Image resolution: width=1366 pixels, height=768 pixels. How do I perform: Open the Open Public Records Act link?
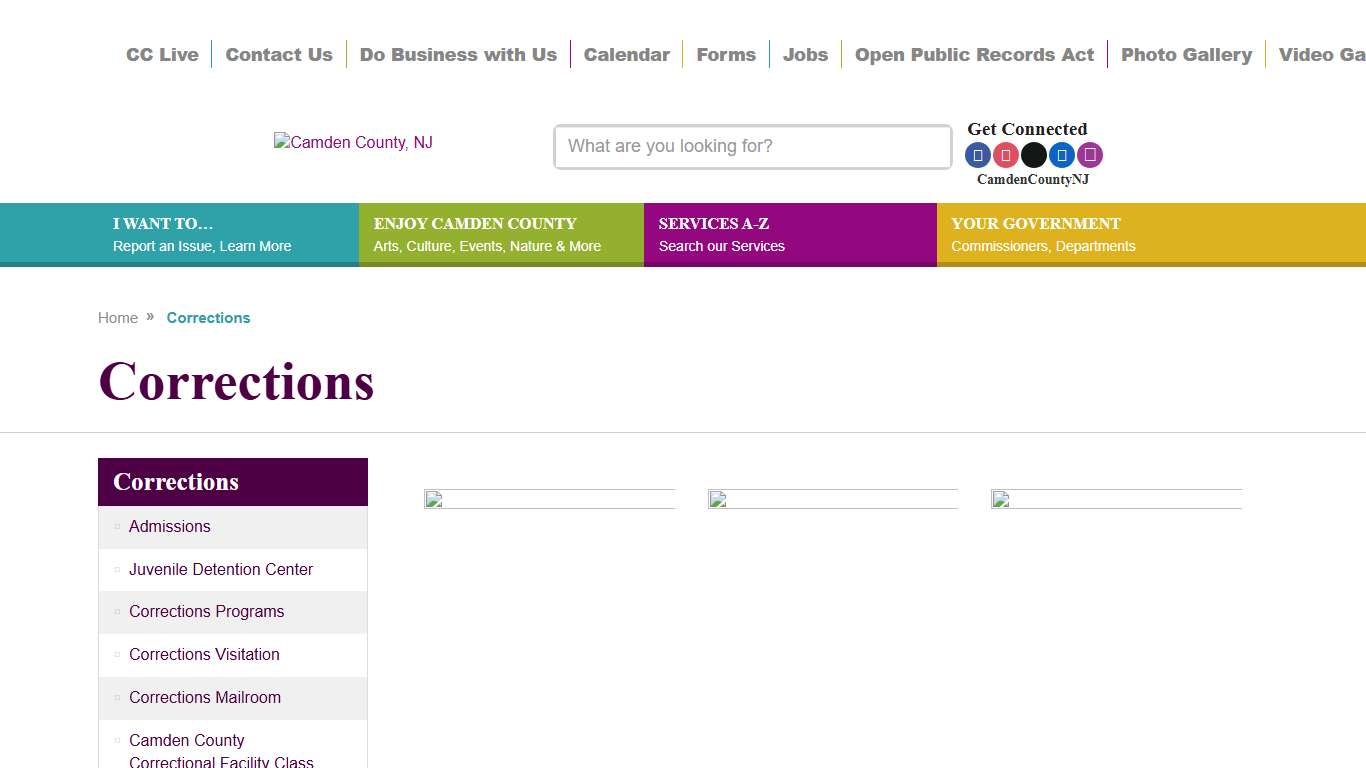point(974,55)
